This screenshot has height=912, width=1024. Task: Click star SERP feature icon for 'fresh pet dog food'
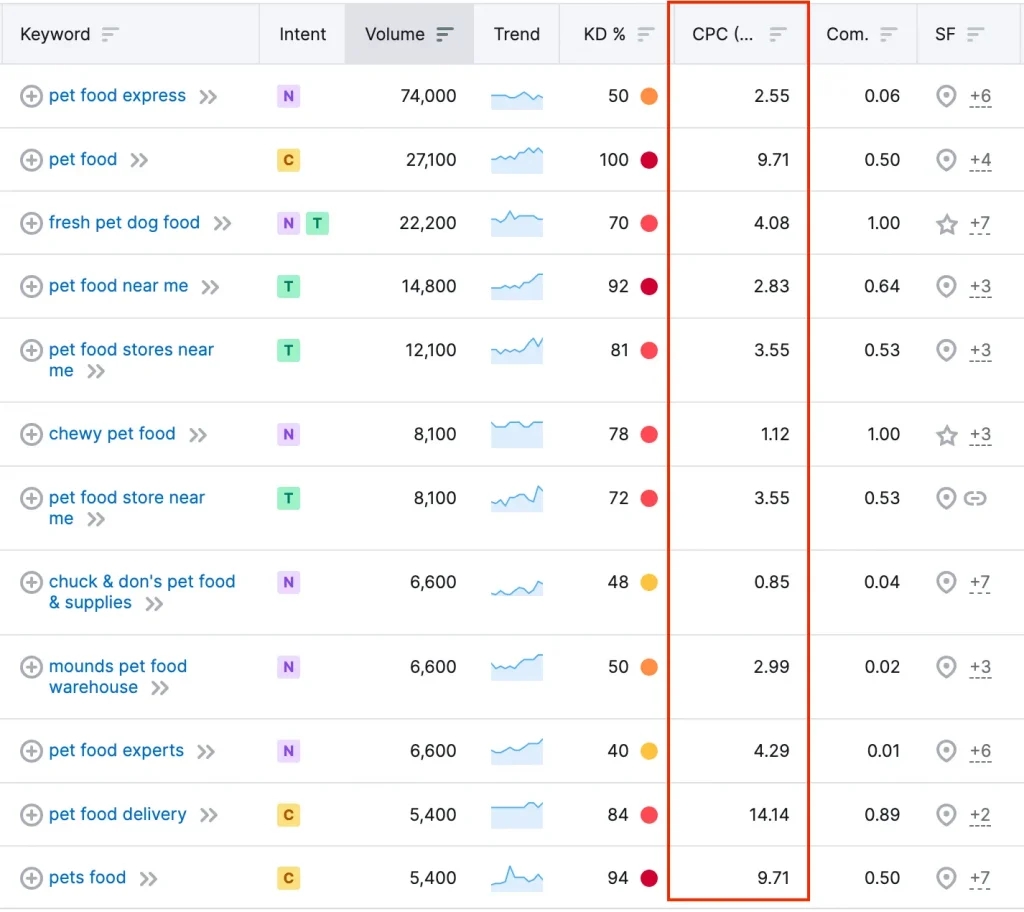point(947,224)
